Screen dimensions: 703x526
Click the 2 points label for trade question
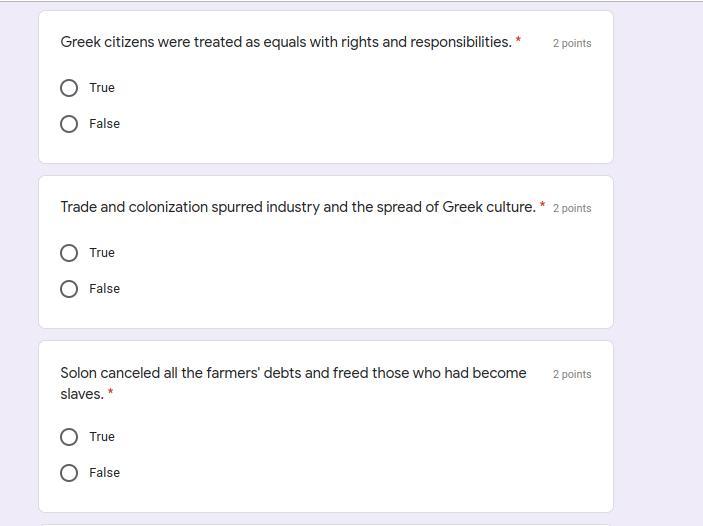pyautogui.click(x=572, y=209)
